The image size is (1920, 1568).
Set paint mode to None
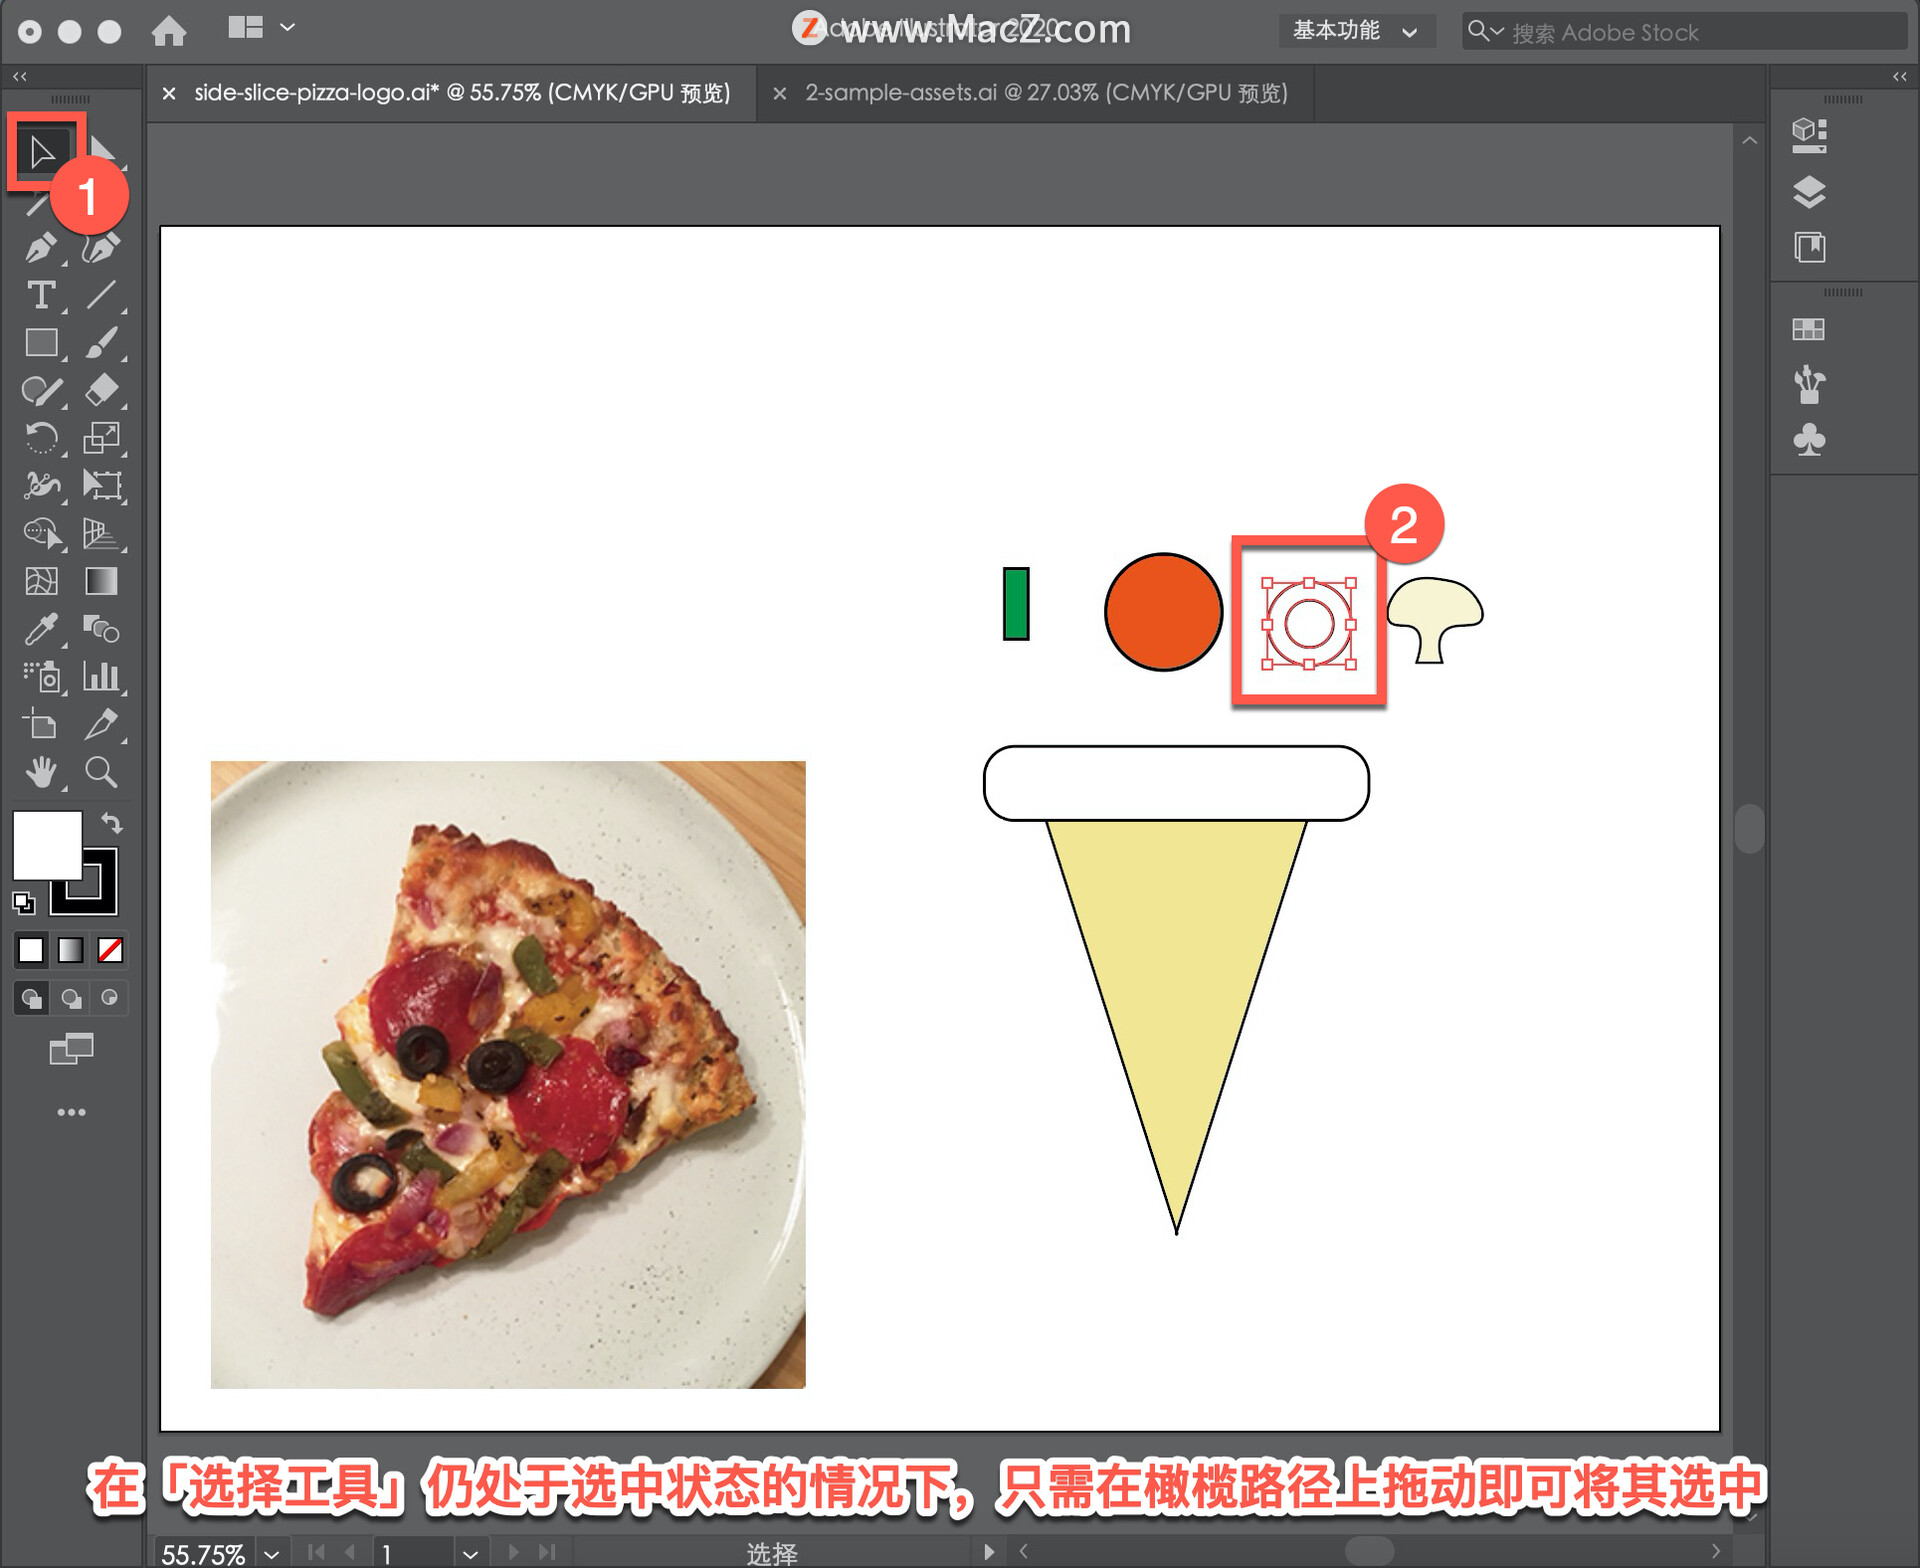tap(110, 950)
